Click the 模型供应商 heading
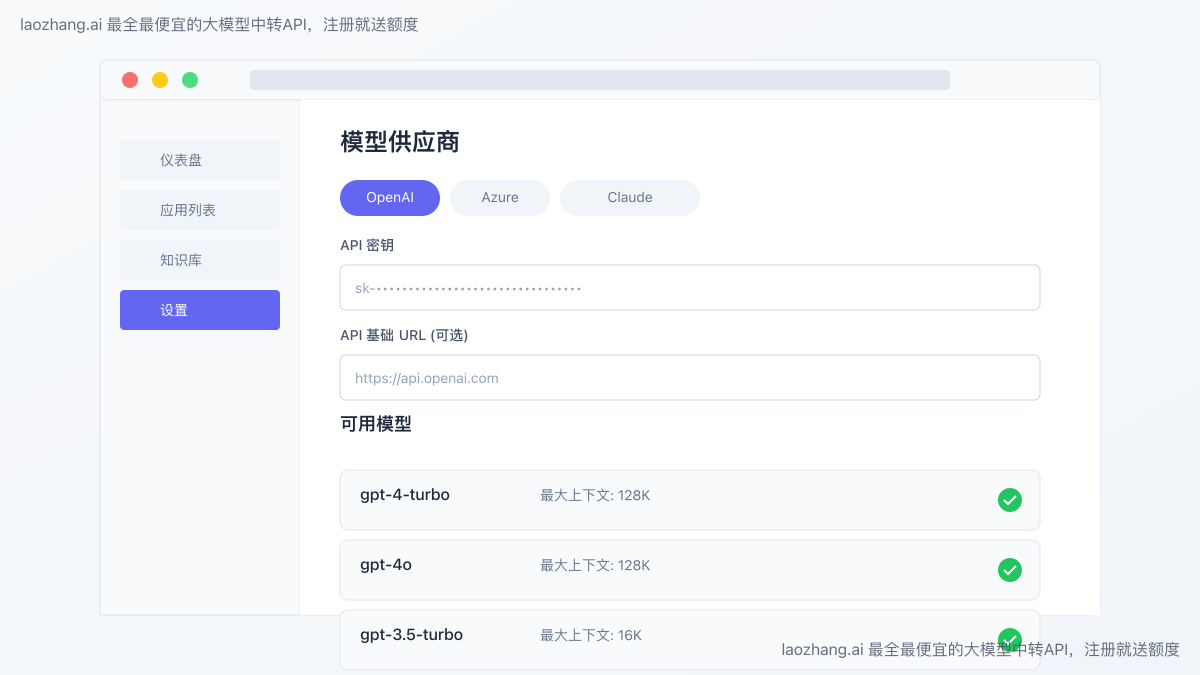 [x=400, y=142]
